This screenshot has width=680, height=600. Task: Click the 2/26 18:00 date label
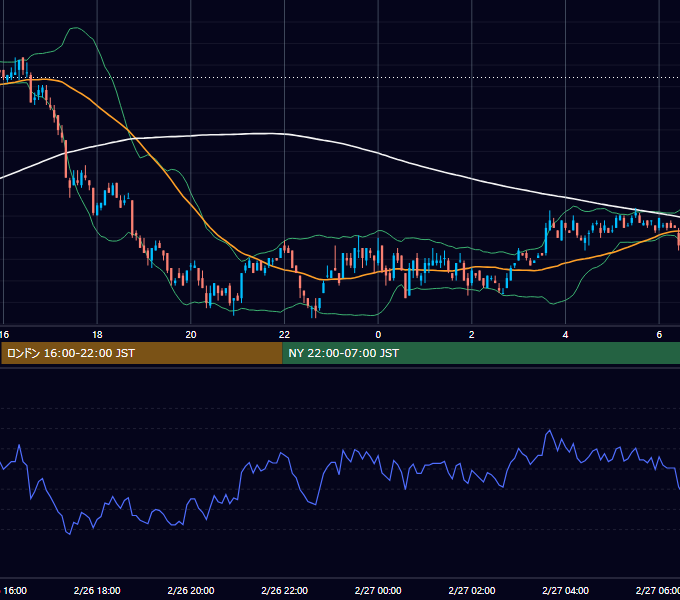point(97,590)
